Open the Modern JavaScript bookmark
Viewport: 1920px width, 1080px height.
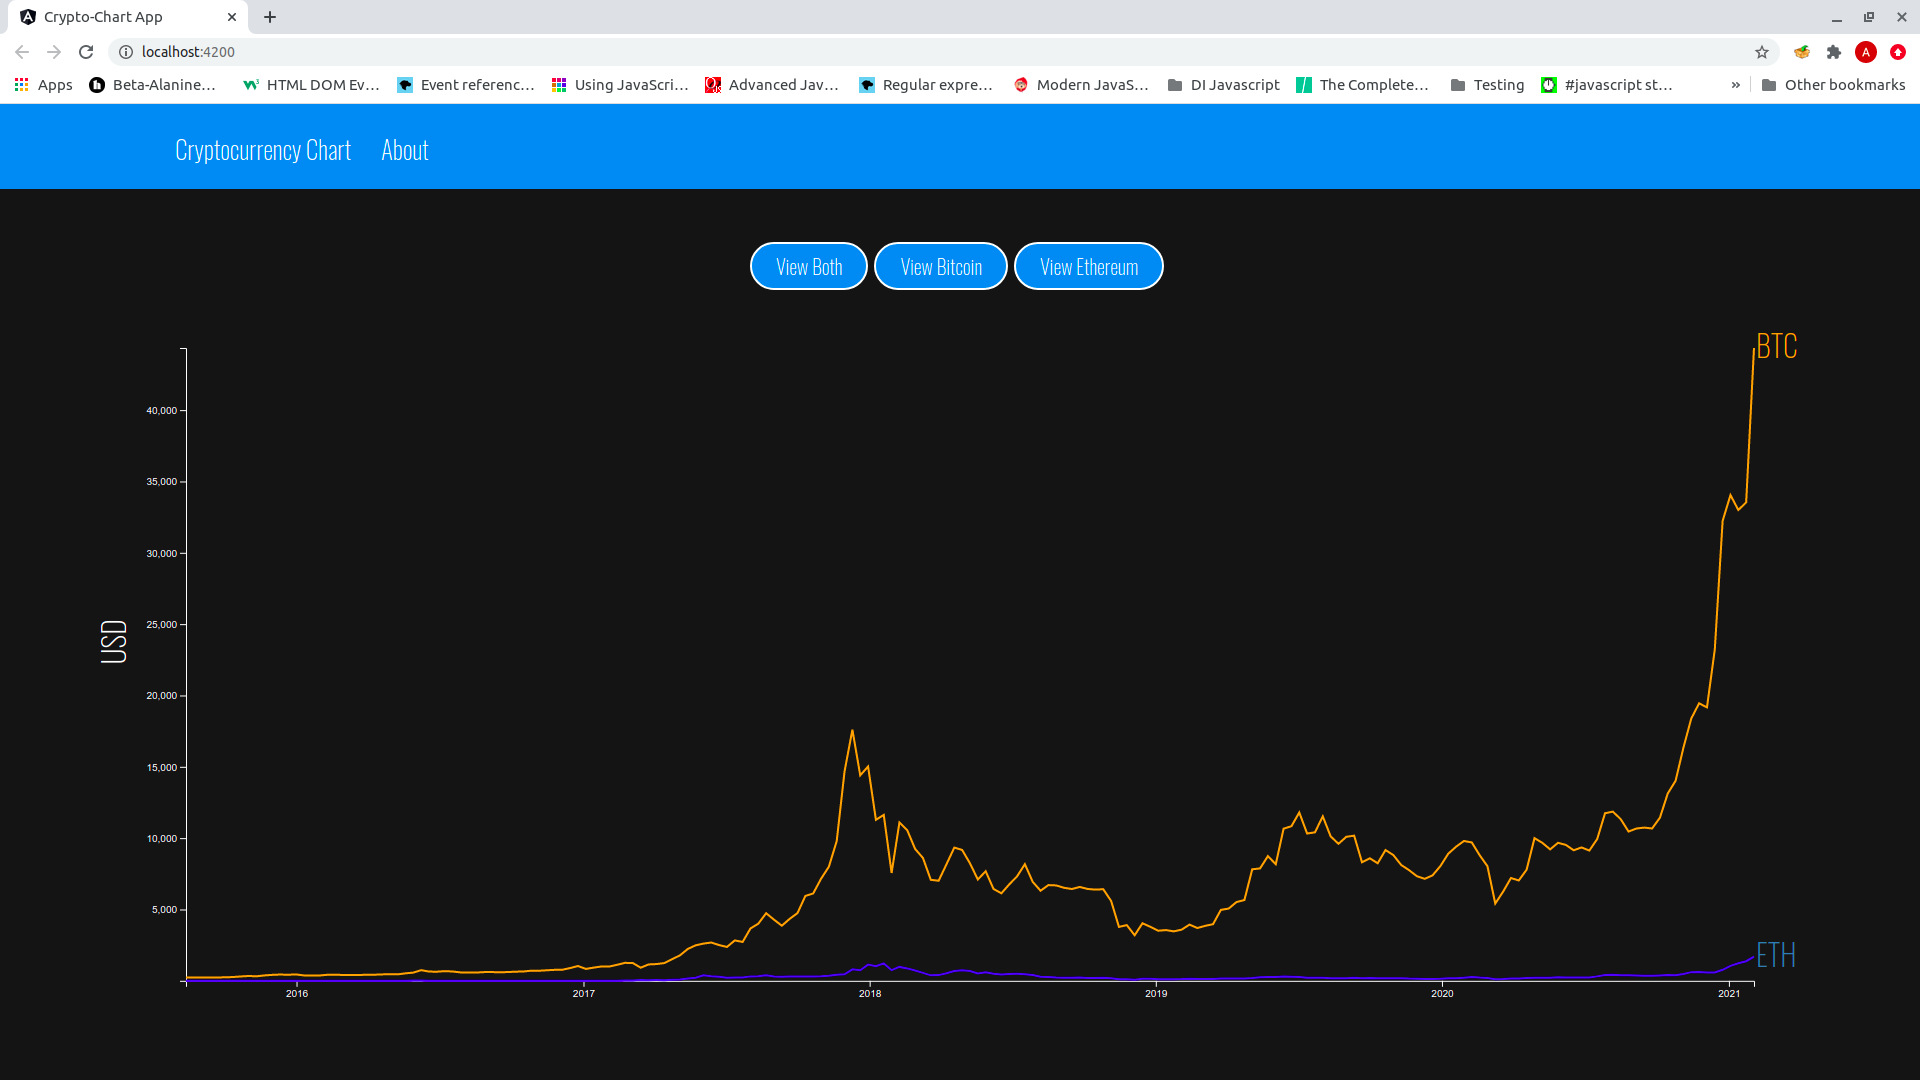(1082, 85)
